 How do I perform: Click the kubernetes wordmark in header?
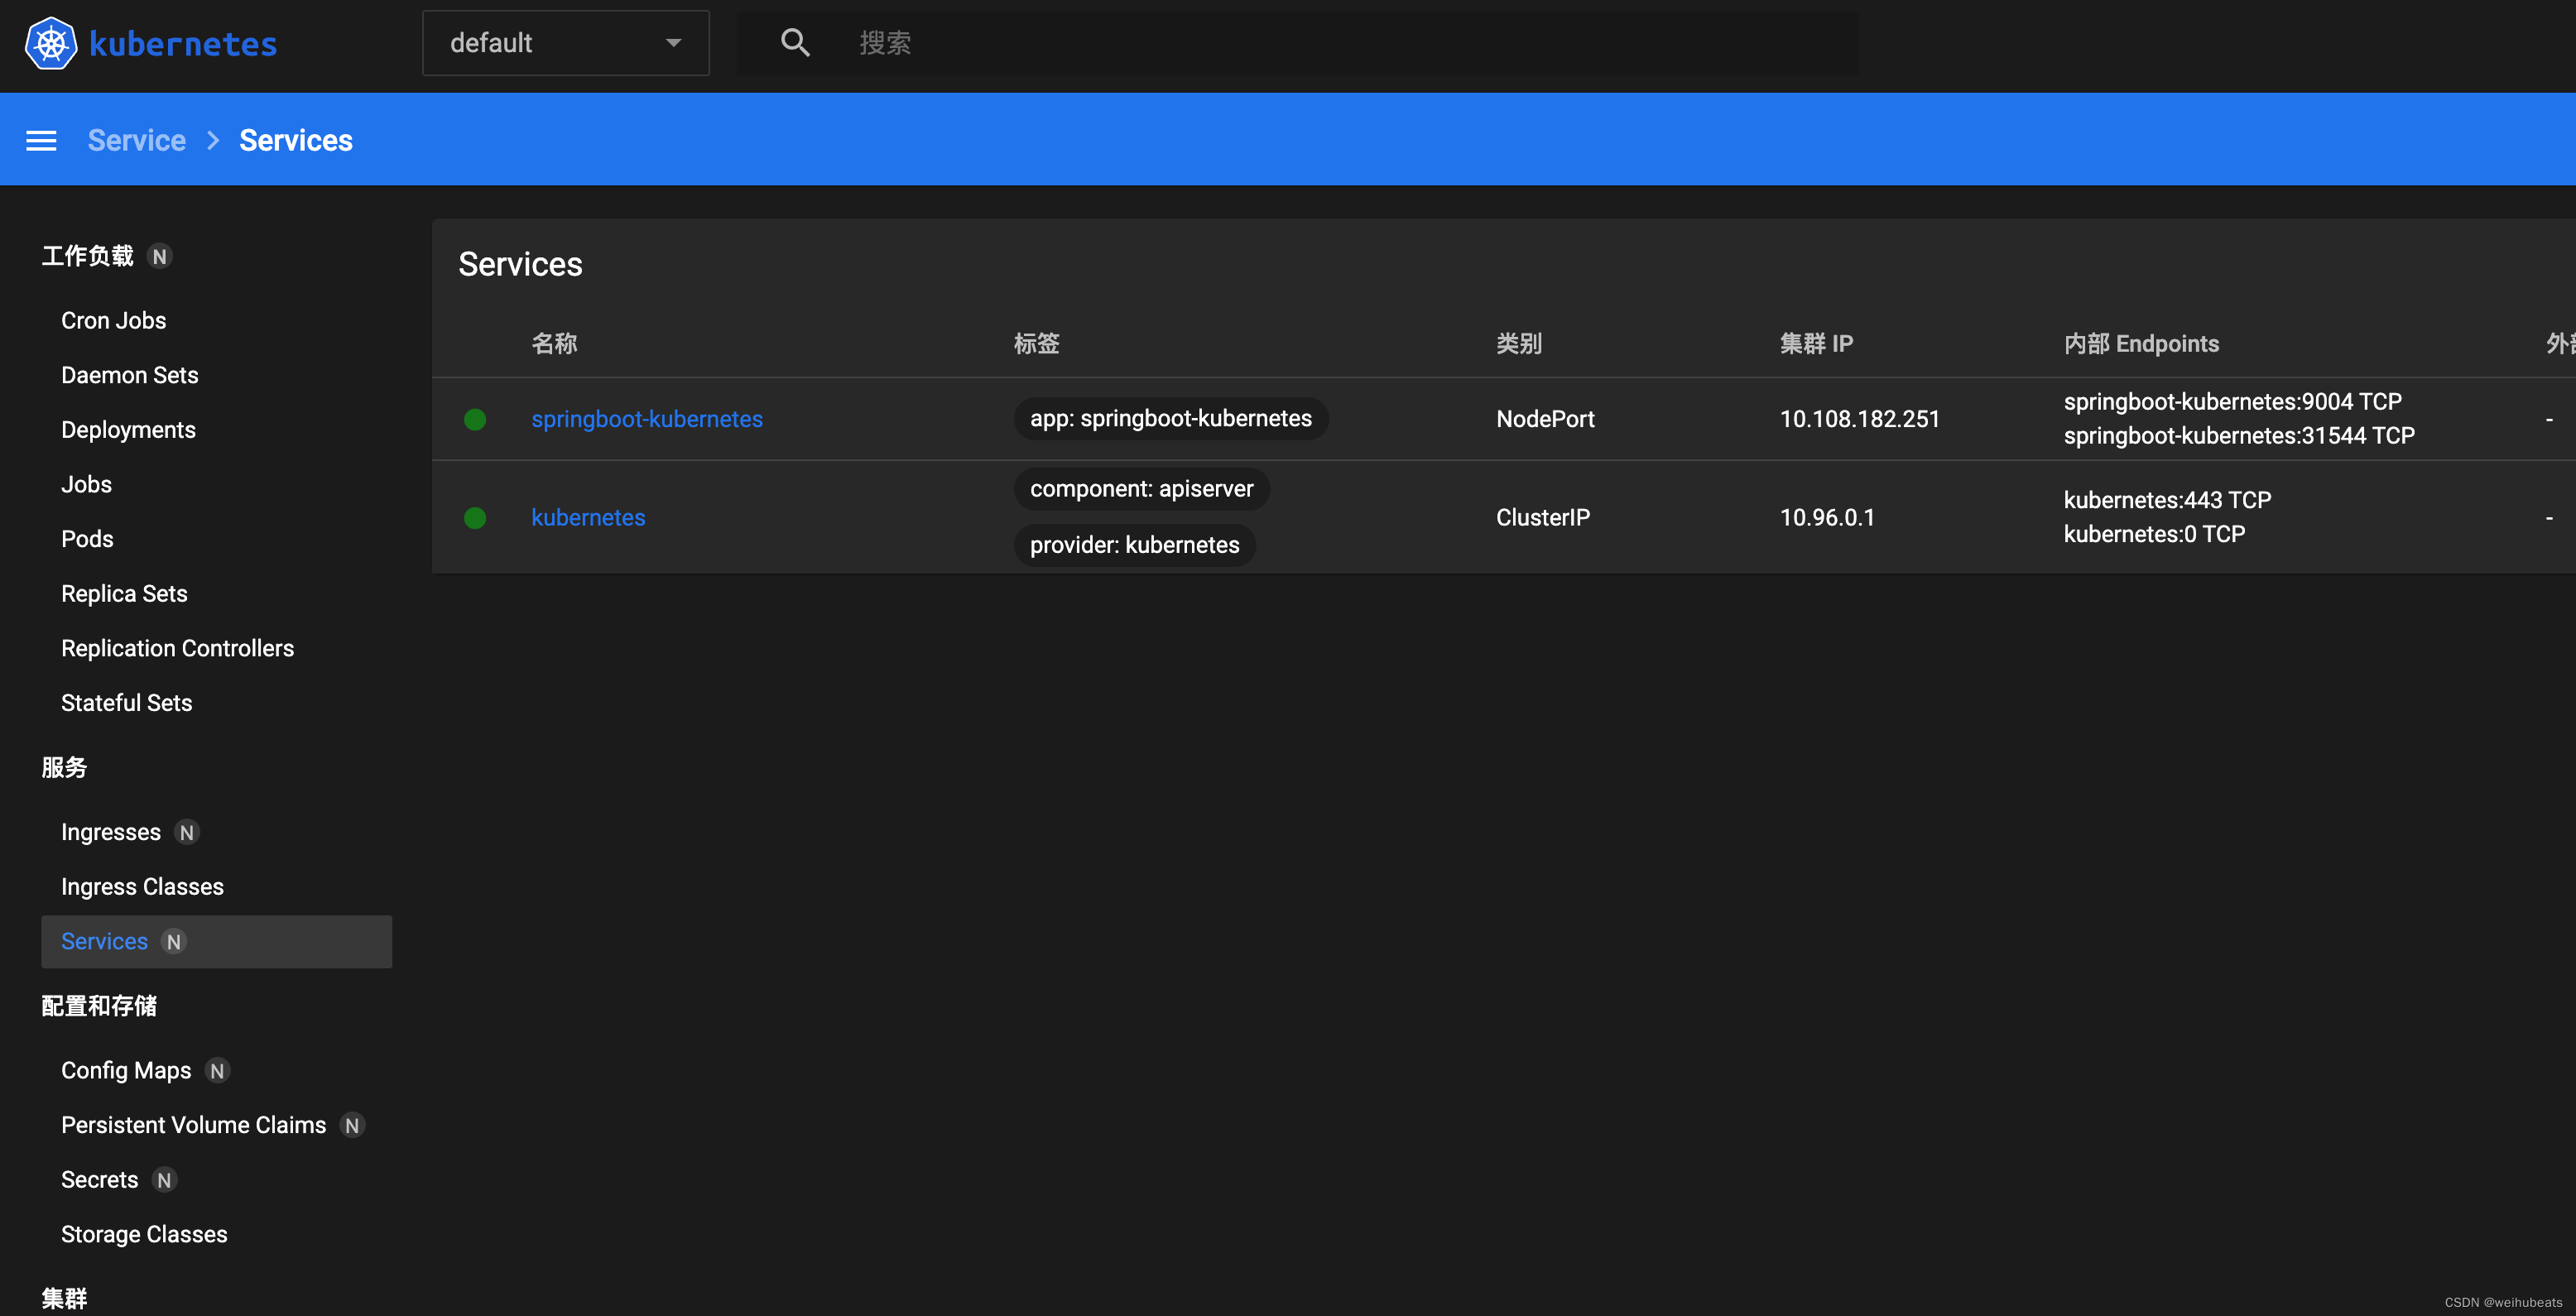coord(183,44)
